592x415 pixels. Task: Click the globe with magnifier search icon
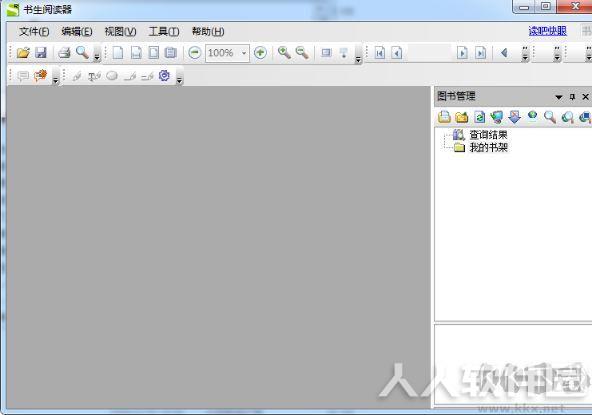tap(567, 117)
